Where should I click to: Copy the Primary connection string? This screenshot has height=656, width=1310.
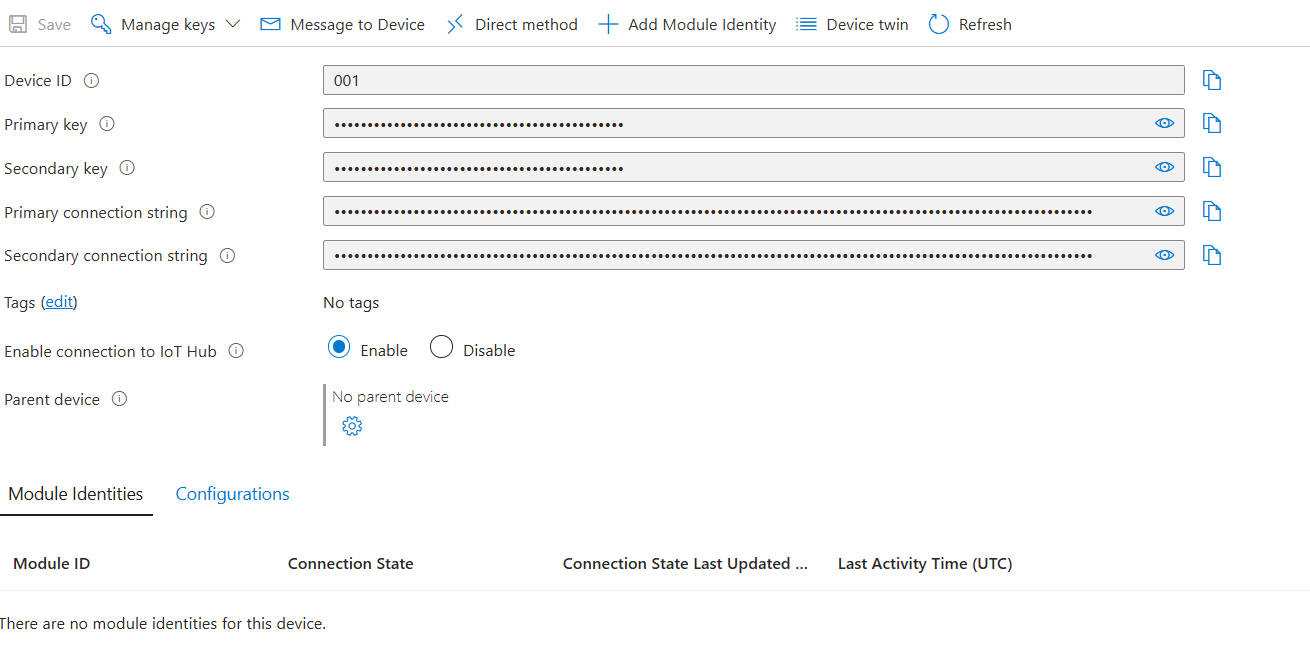[x=1212, y=212]
